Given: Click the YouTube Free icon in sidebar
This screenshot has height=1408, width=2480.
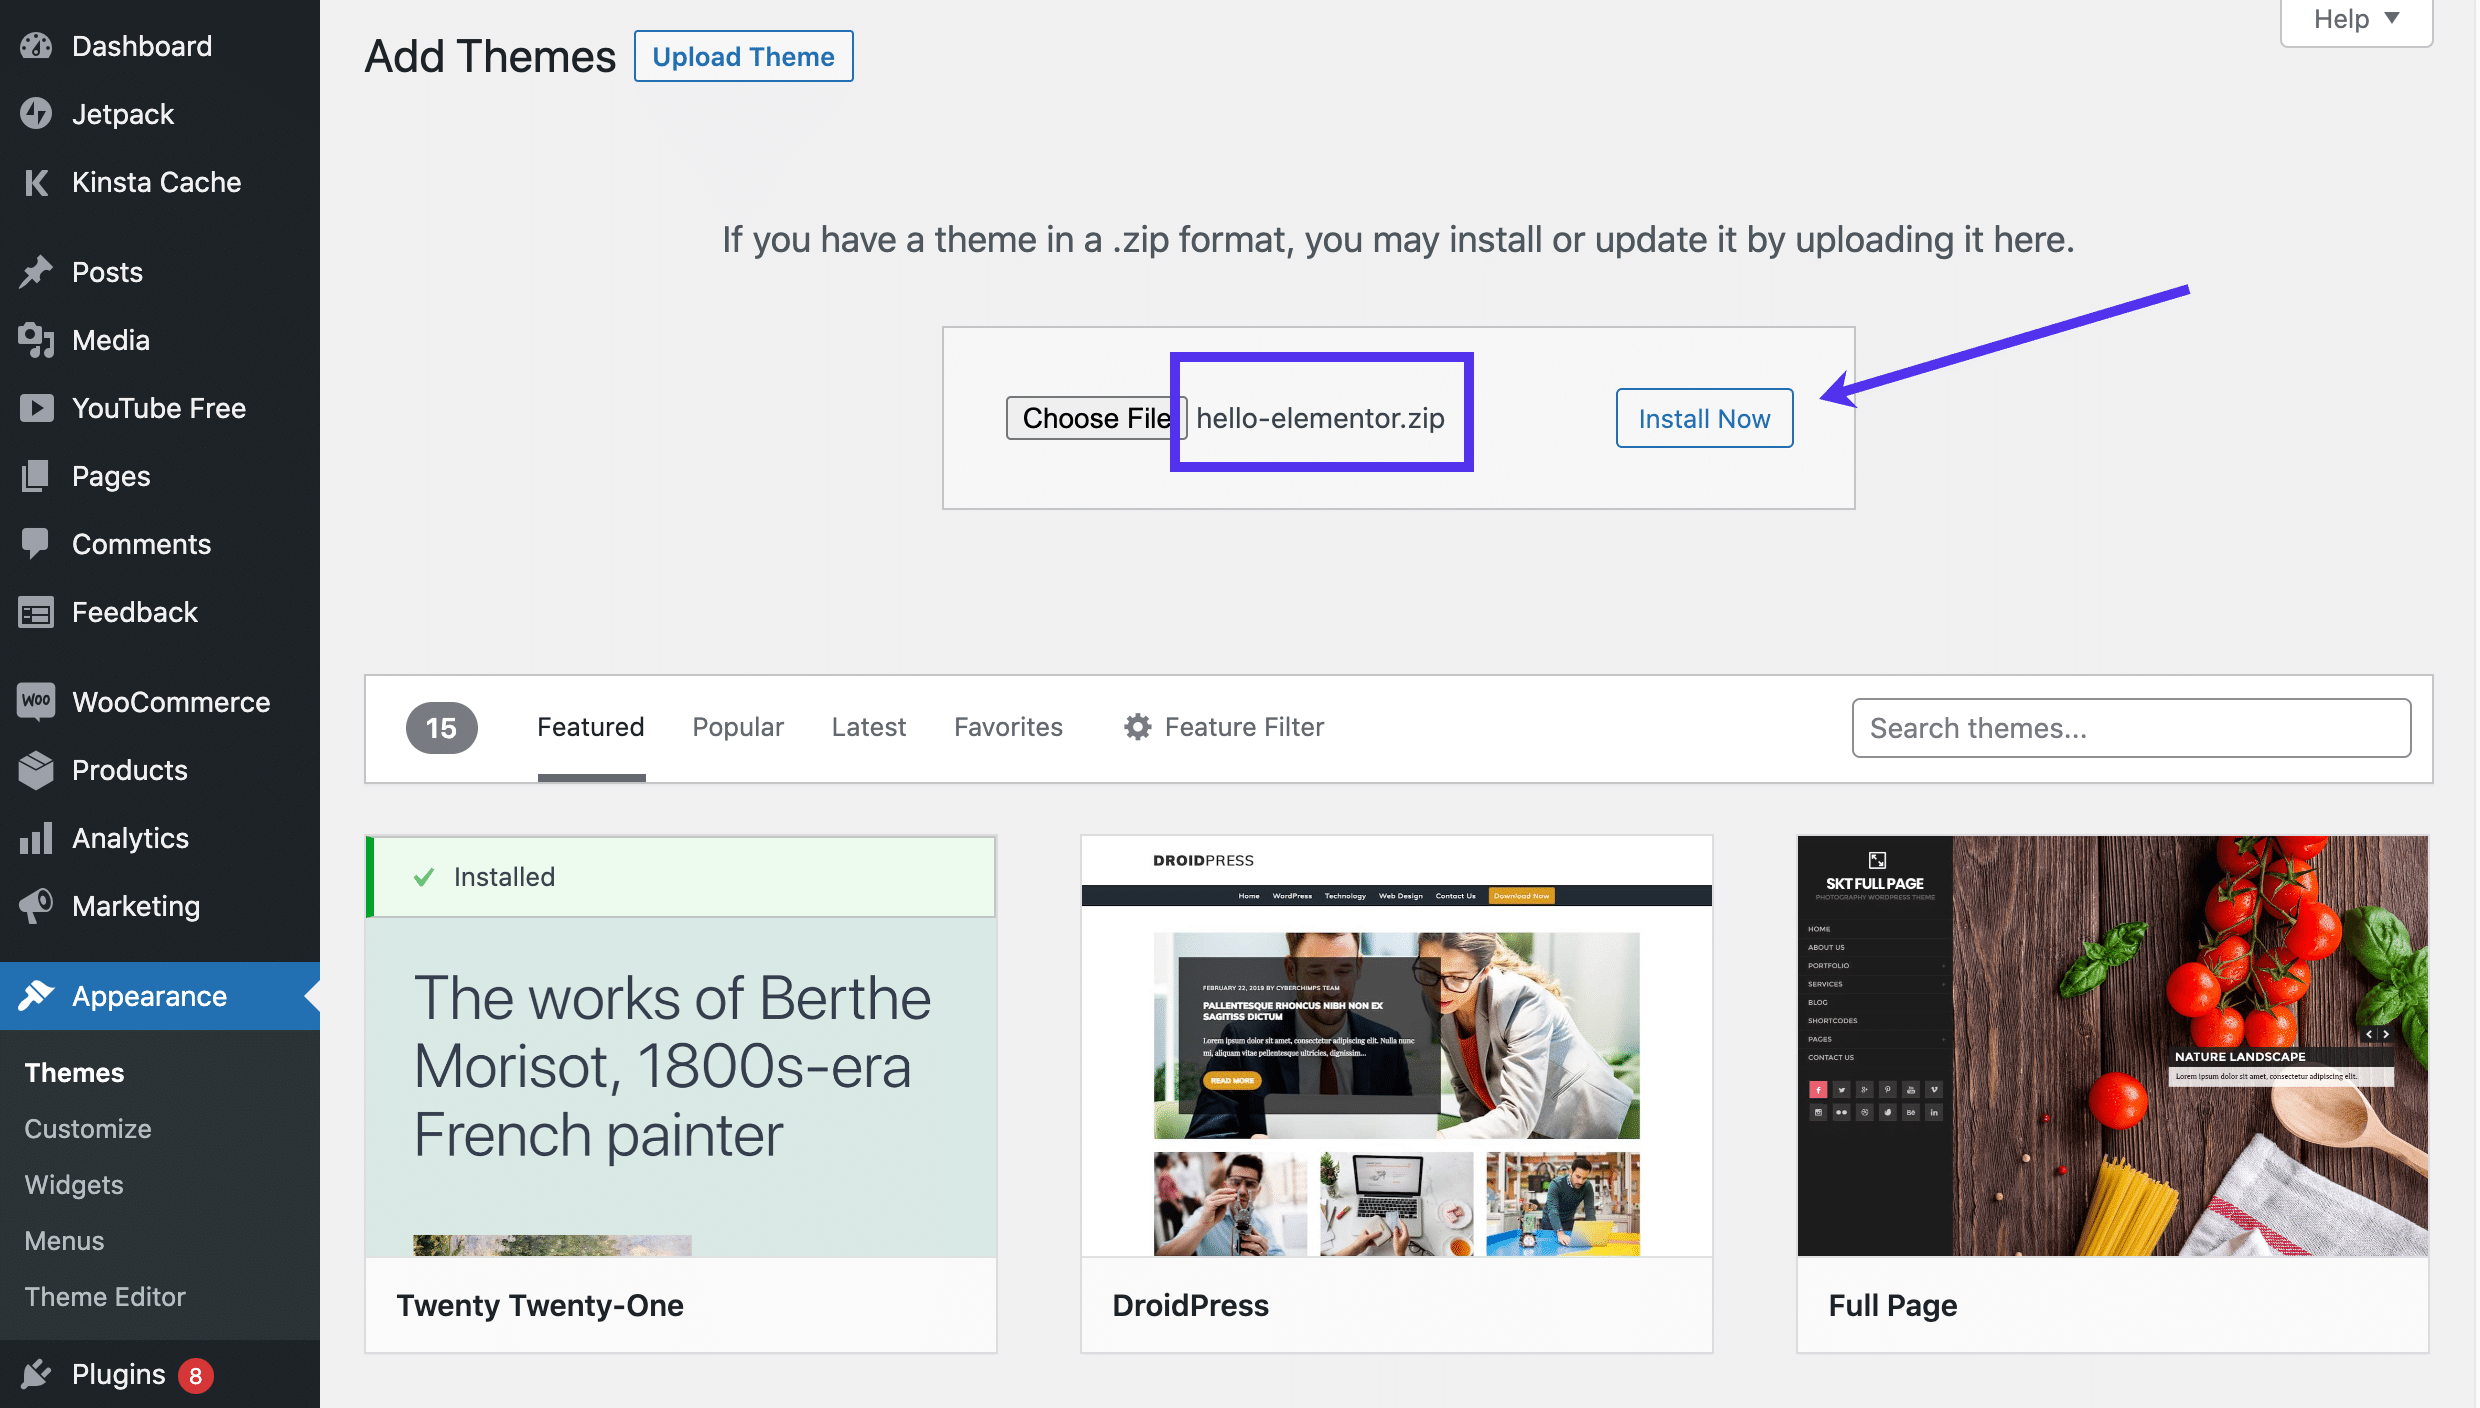Looking at the screenshot, I should (36, 407).
